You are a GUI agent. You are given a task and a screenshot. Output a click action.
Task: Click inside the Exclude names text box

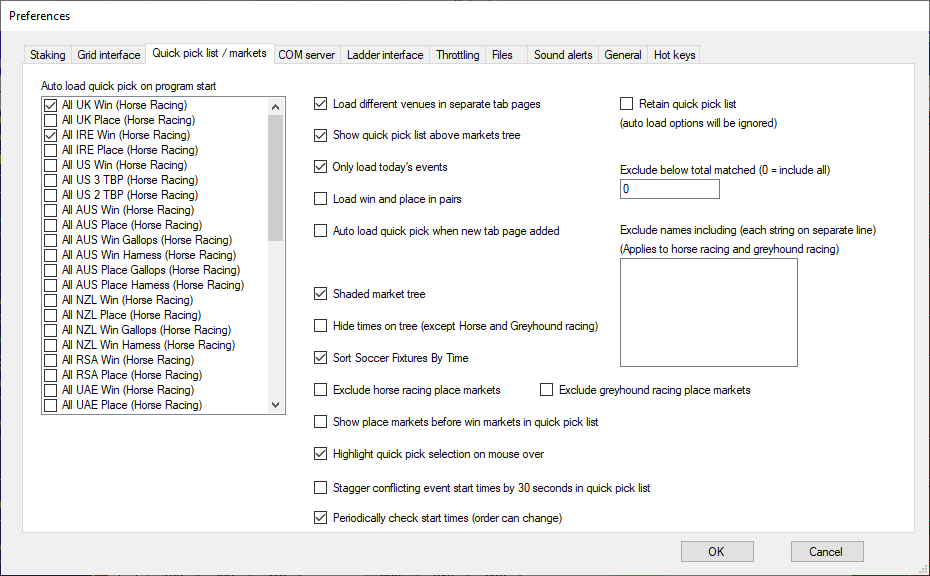(709, 313)
